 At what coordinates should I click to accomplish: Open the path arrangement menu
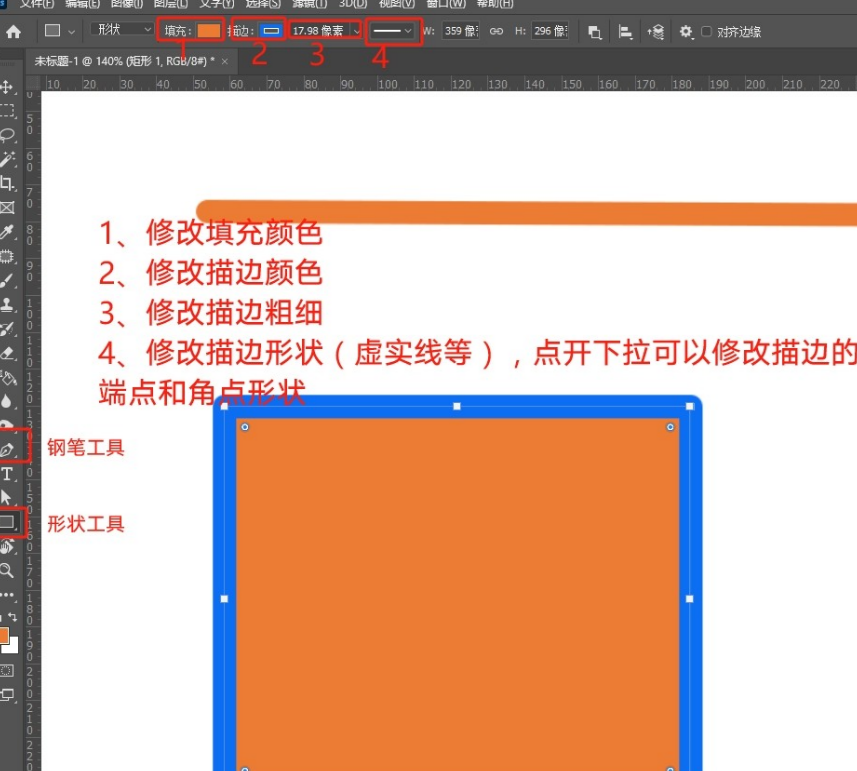tap(656, 32)
